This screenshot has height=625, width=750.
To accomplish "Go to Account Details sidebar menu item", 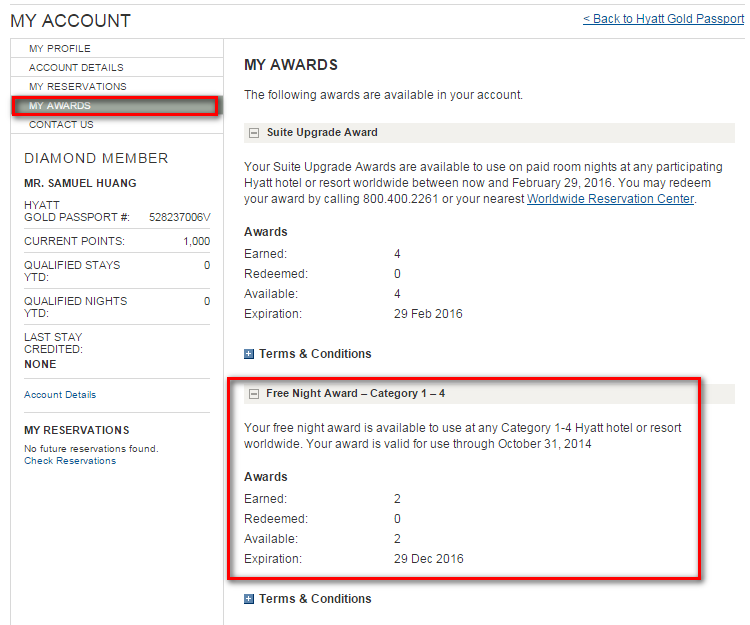I will [76, 67].
